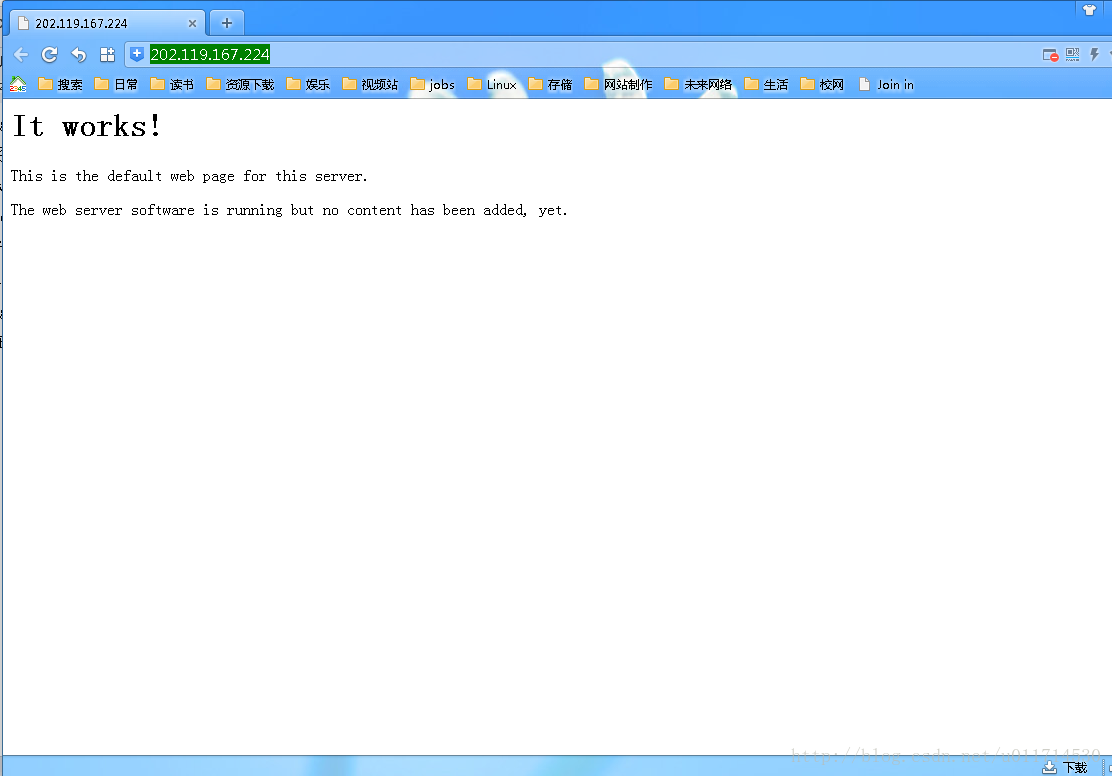This screenshot has height=776, width=1112.
Task: Click the blue shield site-security icon
Action: [x=137, y=54]
